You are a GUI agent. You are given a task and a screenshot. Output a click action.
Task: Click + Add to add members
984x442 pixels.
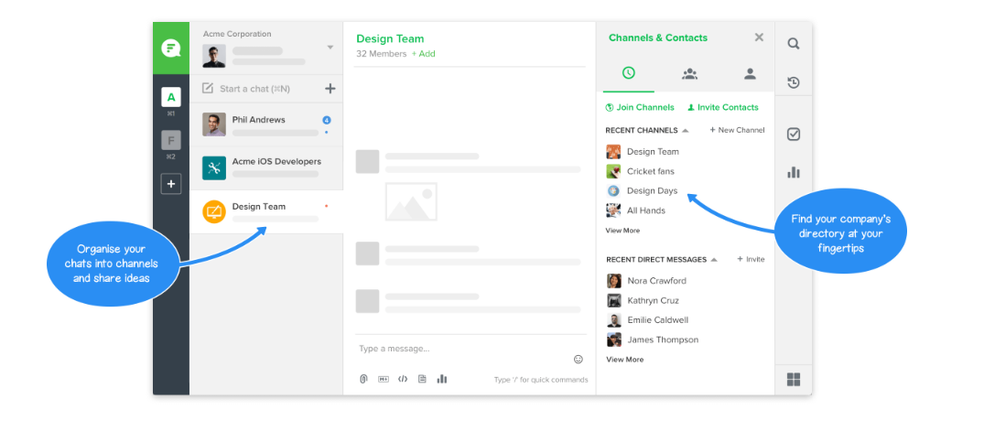tap(424, 54)
